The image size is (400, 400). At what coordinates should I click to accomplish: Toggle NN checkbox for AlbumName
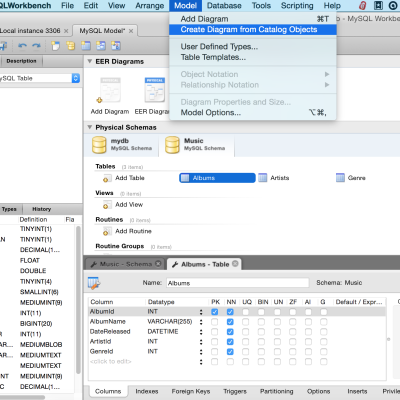coord(230,322)
